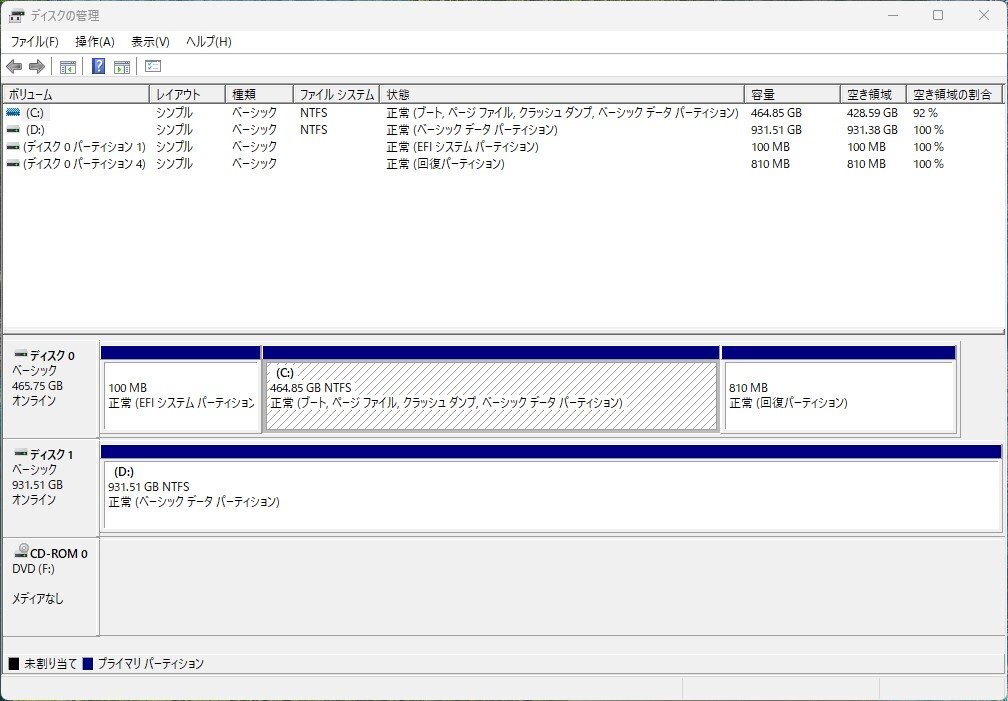1008x701 pixels.
Task: Open the Help toolbar icon
Action: pos(98,66)
